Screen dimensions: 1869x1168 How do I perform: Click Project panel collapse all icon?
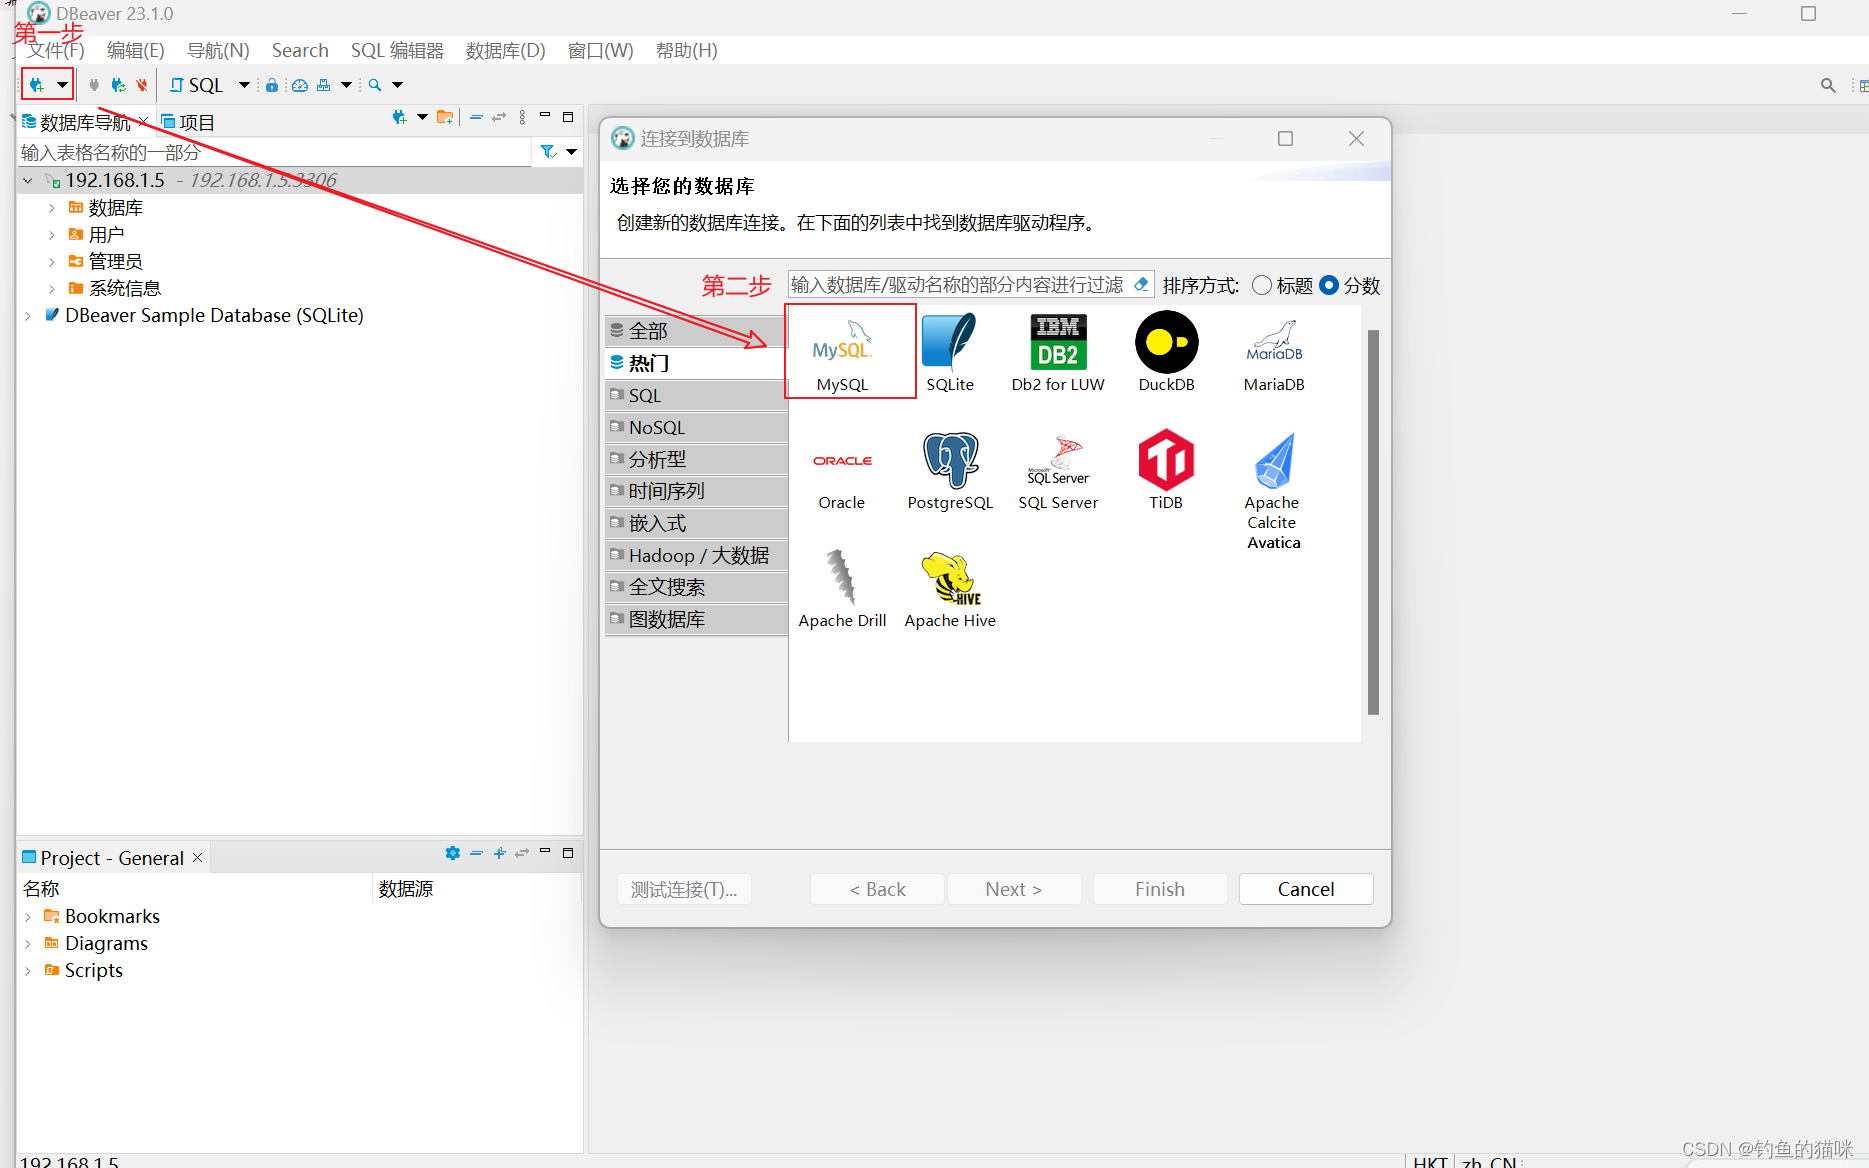point(476,853)
